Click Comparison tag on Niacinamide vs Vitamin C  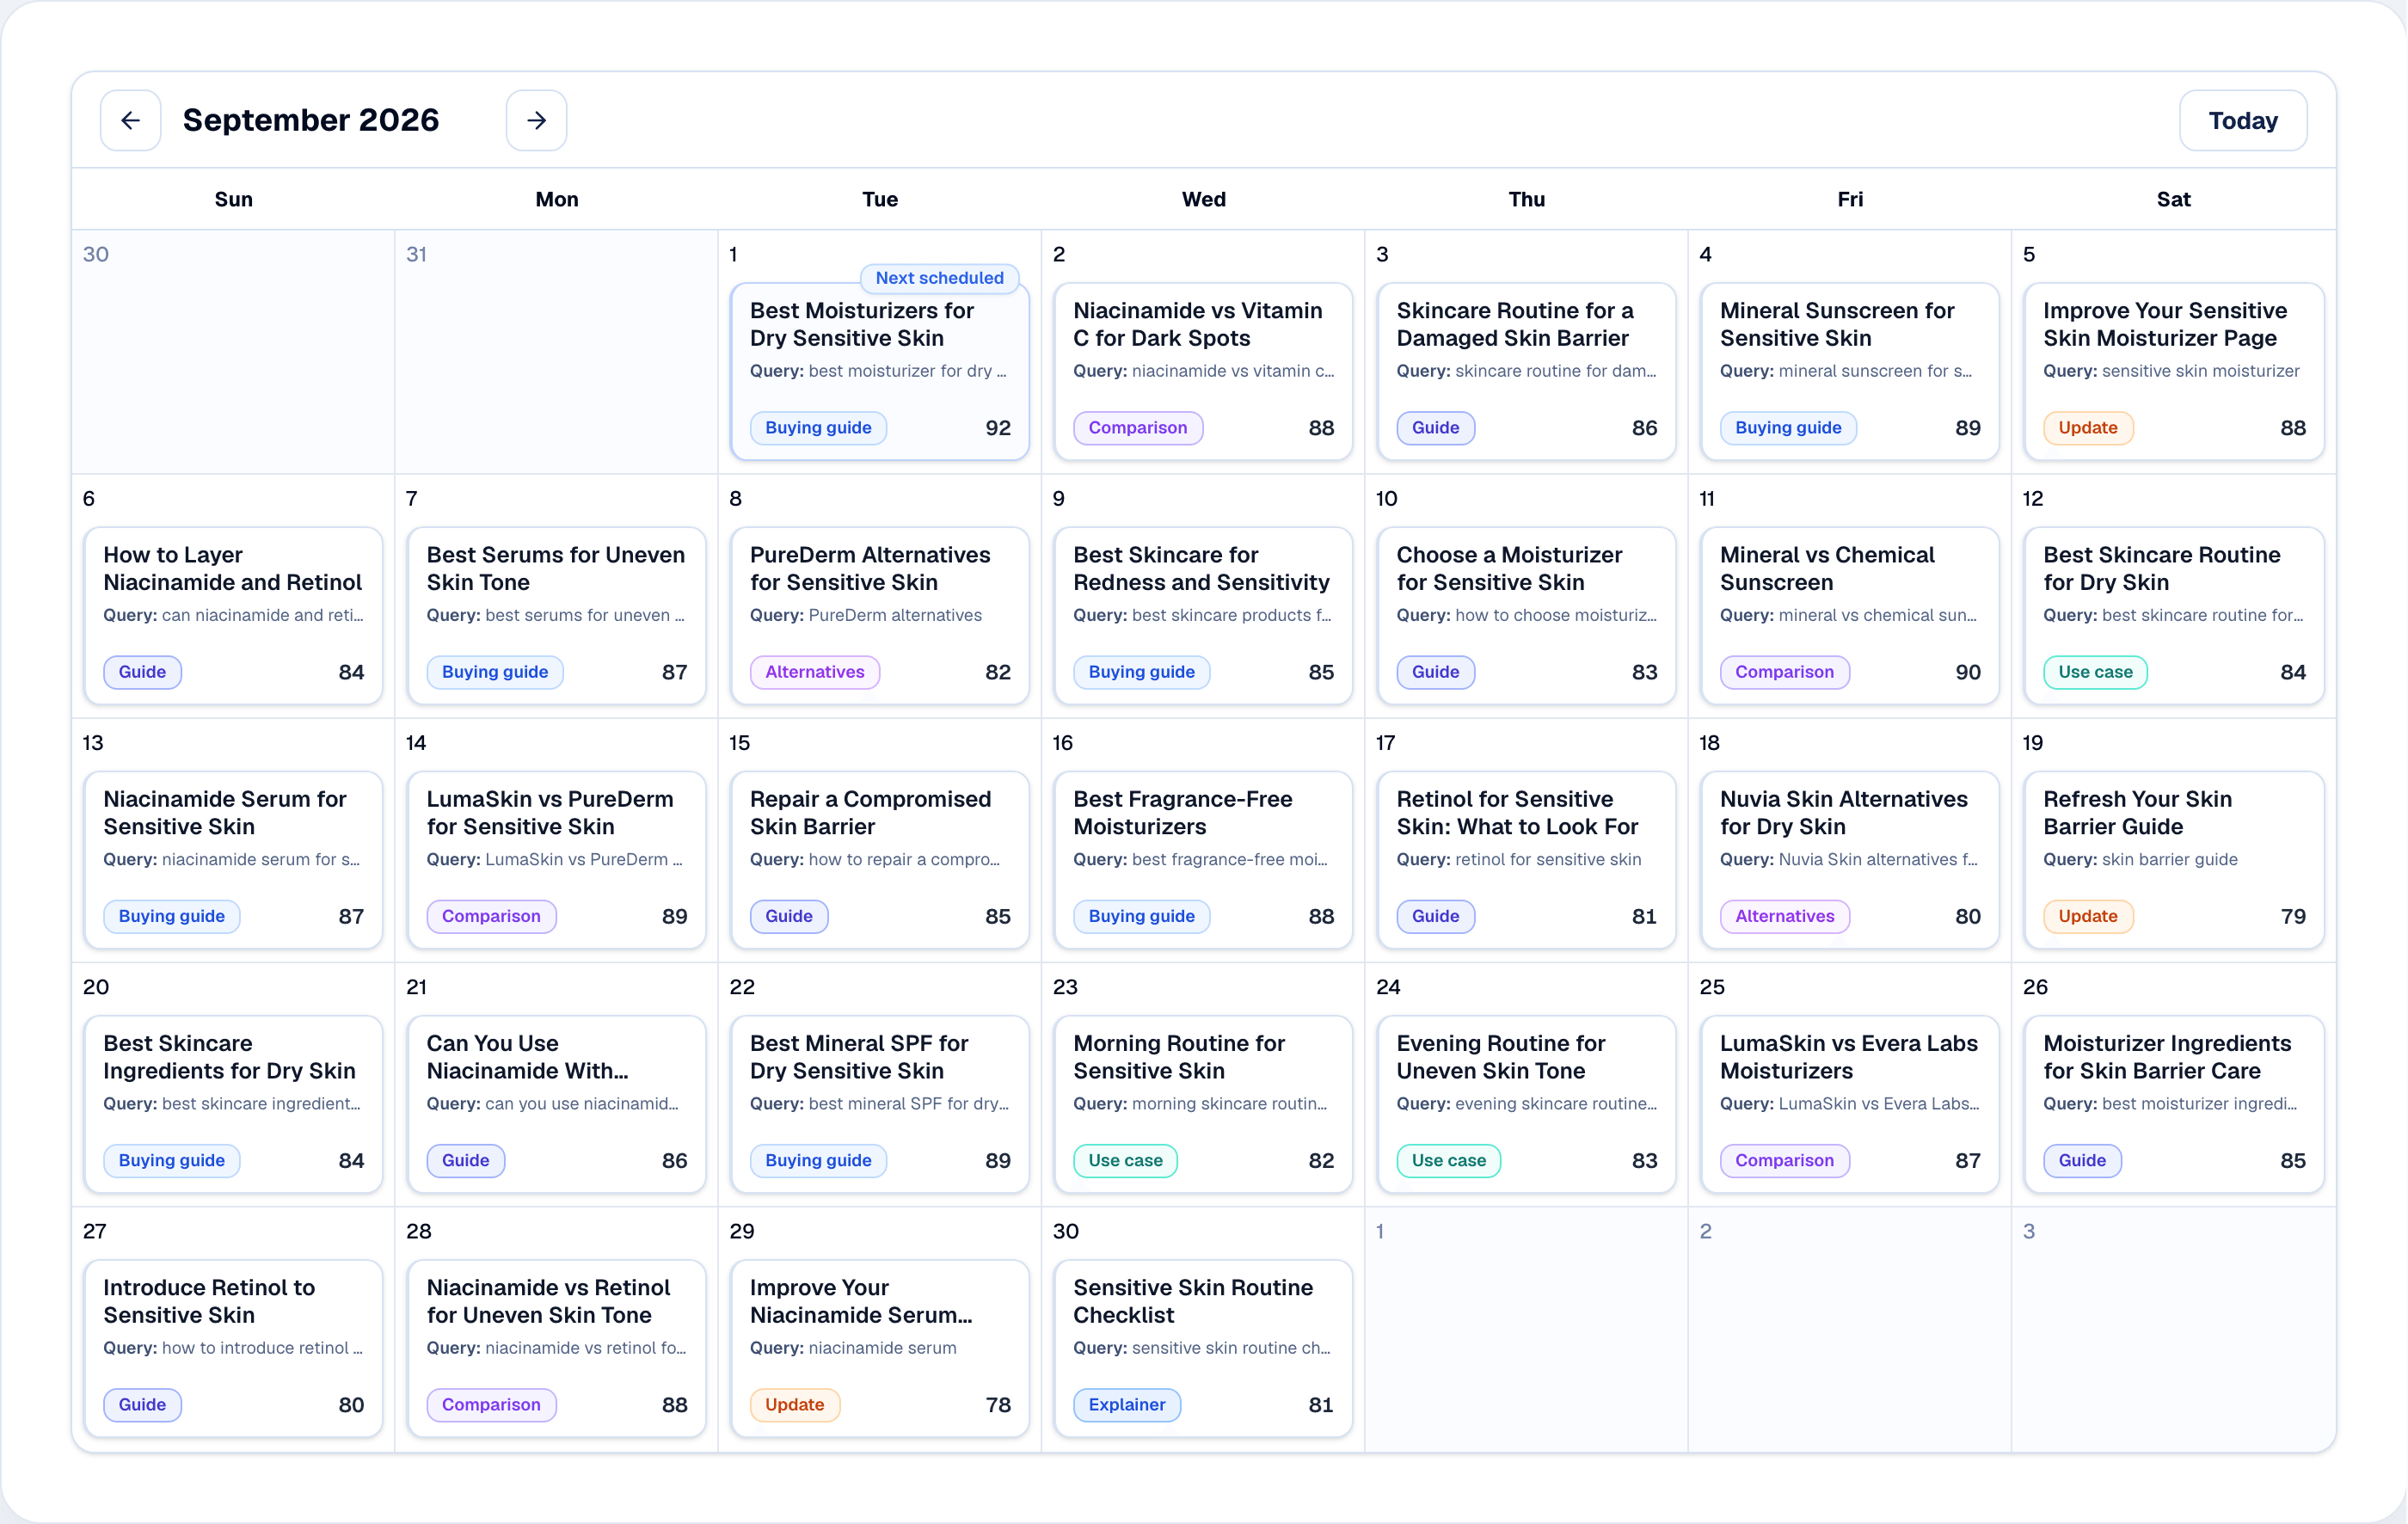1137,427
